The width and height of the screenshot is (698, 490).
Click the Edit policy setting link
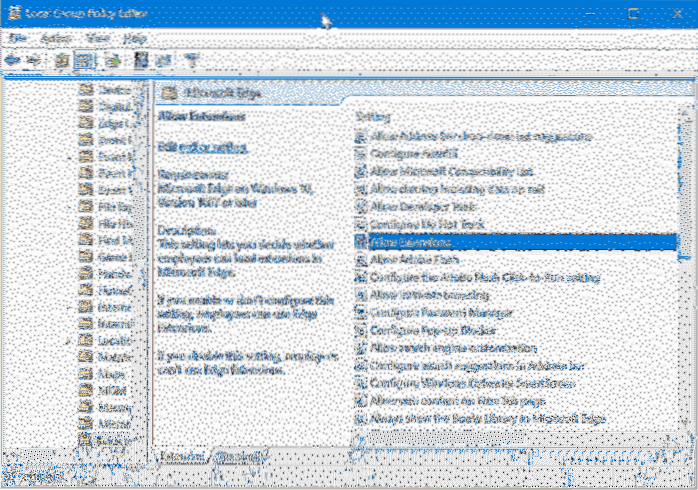[x=203, y=147]
